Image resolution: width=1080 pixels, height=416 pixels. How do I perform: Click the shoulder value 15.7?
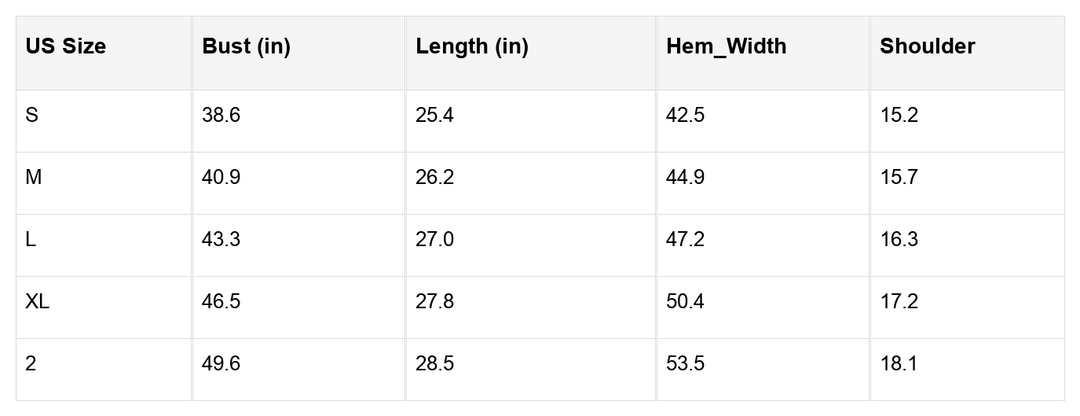coord(899,177)
